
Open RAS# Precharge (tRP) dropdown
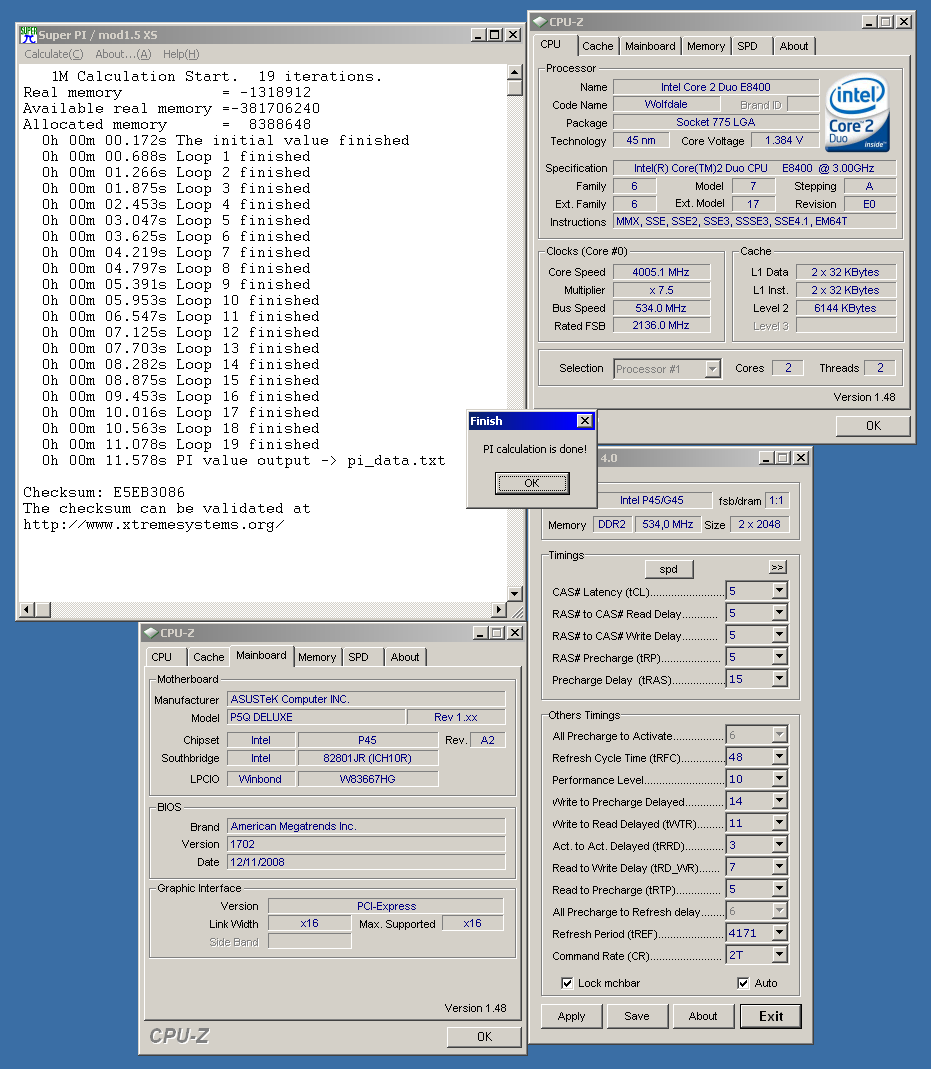[x=780, y=657]
